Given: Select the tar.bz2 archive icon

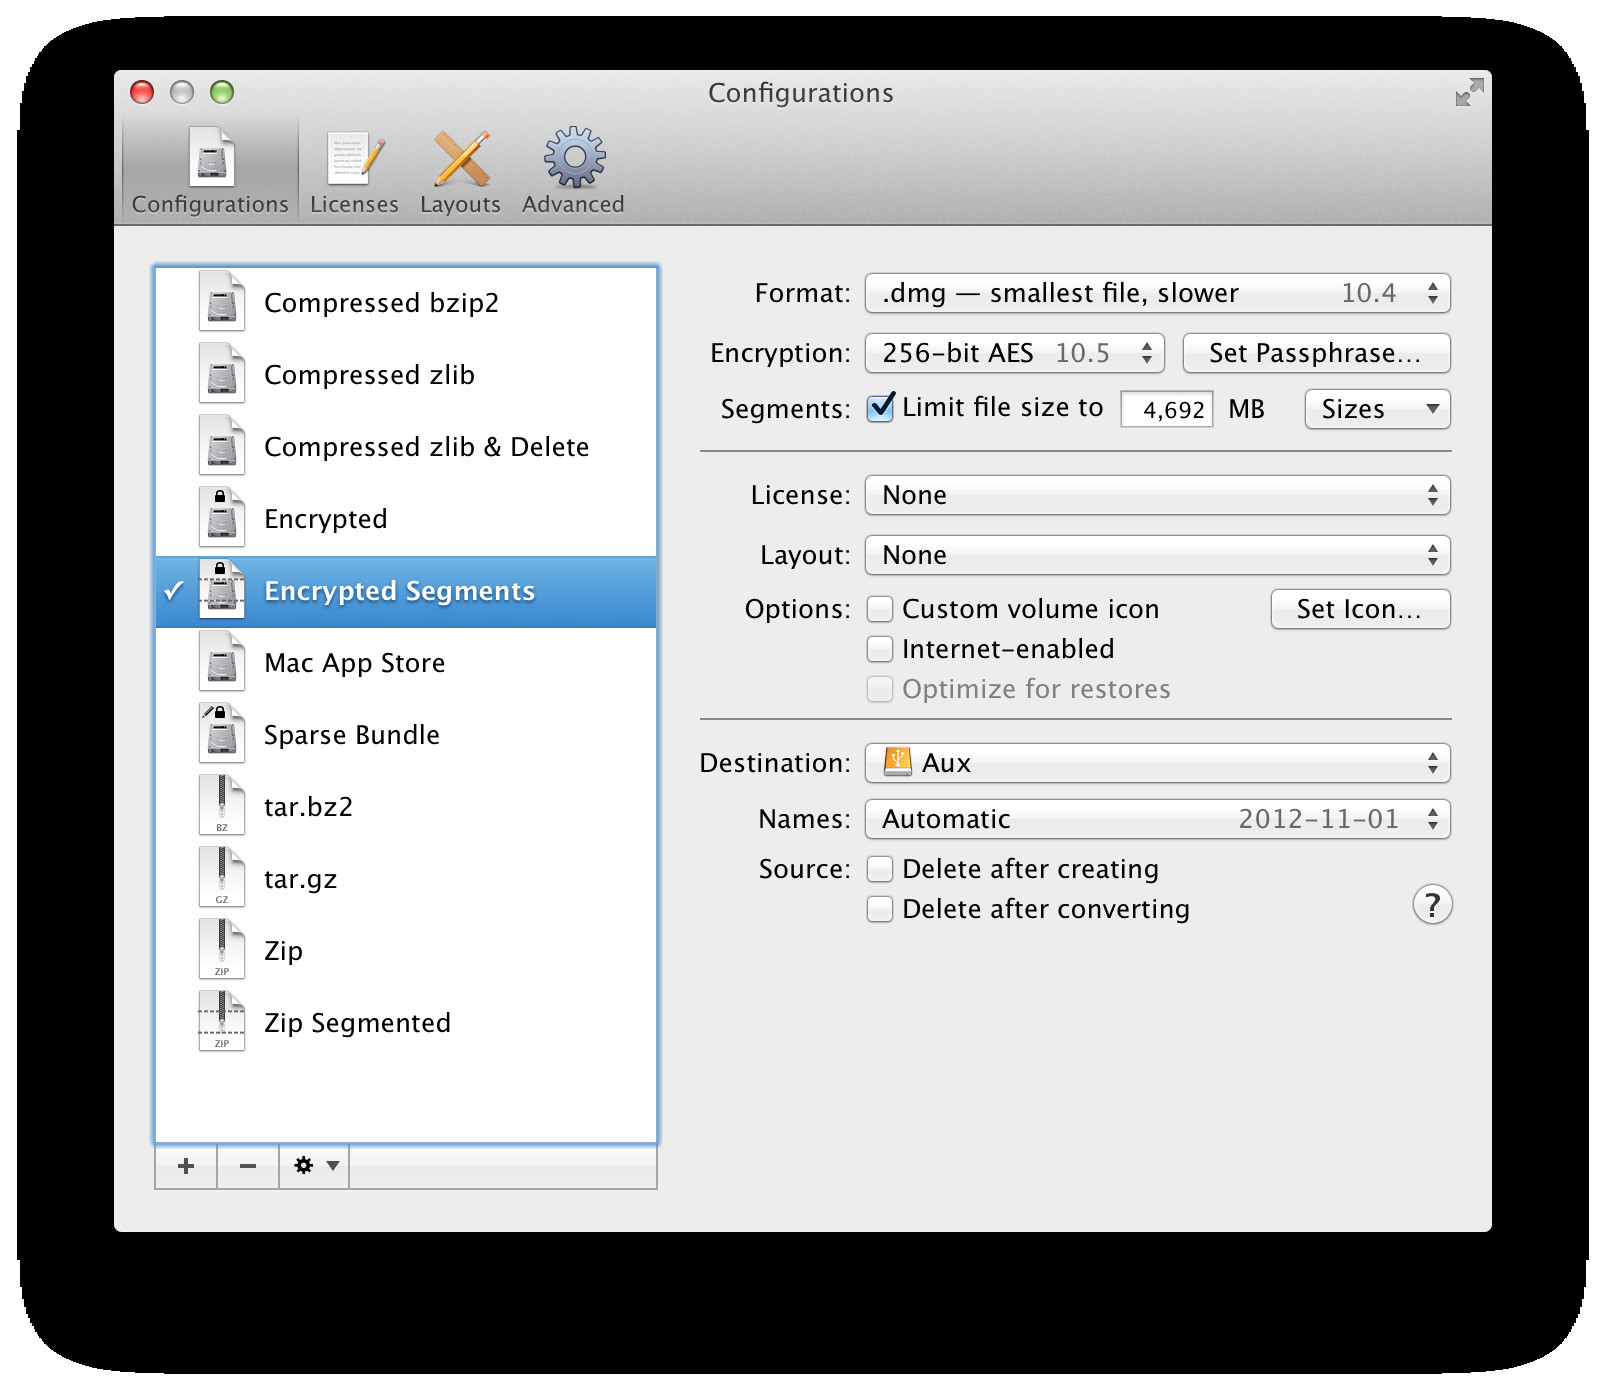Looking at the screenshot, I should tap(221, 805).
